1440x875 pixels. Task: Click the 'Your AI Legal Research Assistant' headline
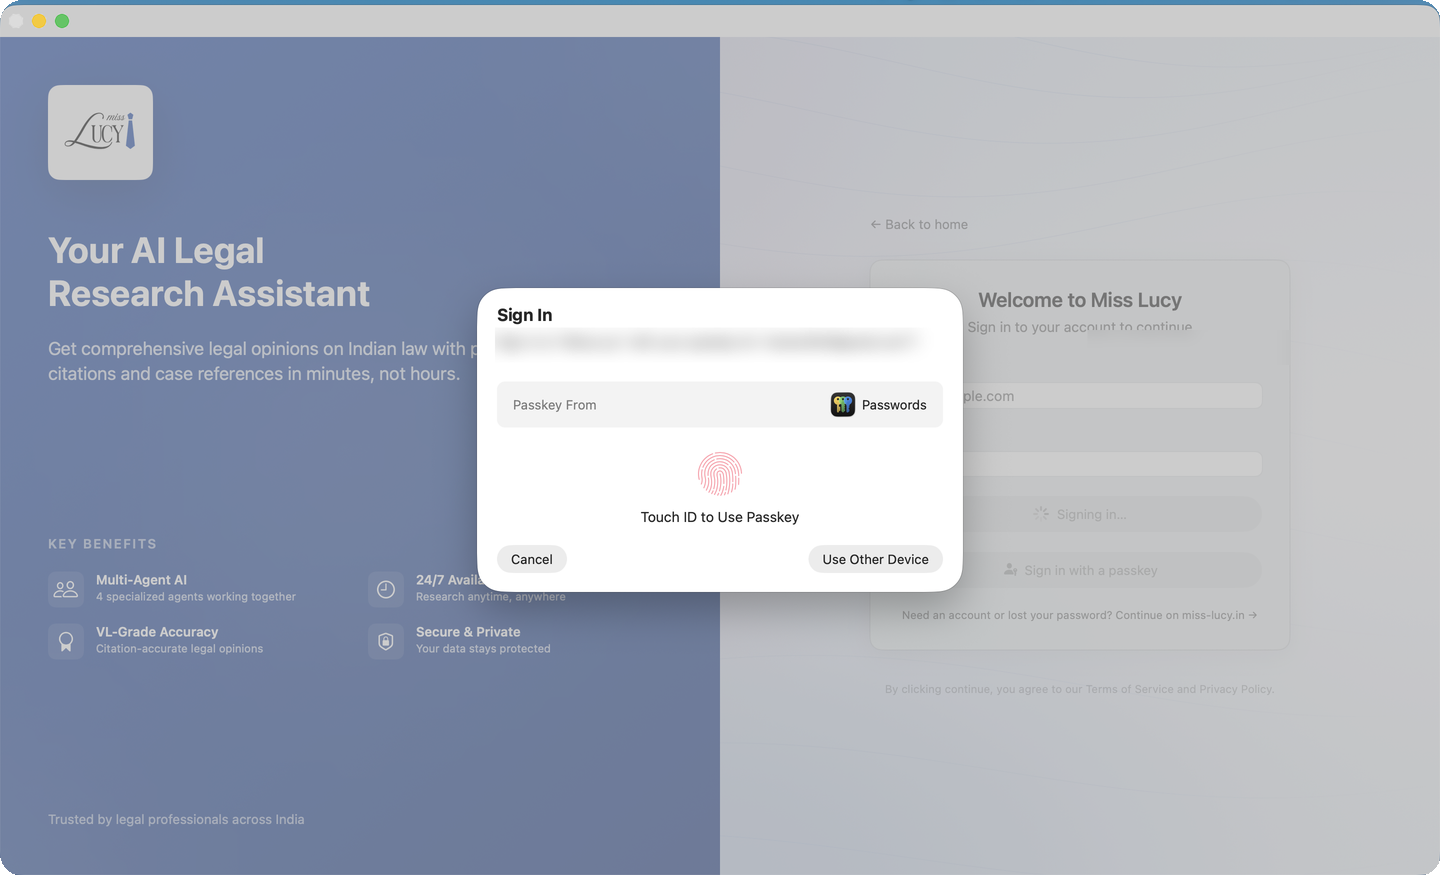[x=209, y=272]
